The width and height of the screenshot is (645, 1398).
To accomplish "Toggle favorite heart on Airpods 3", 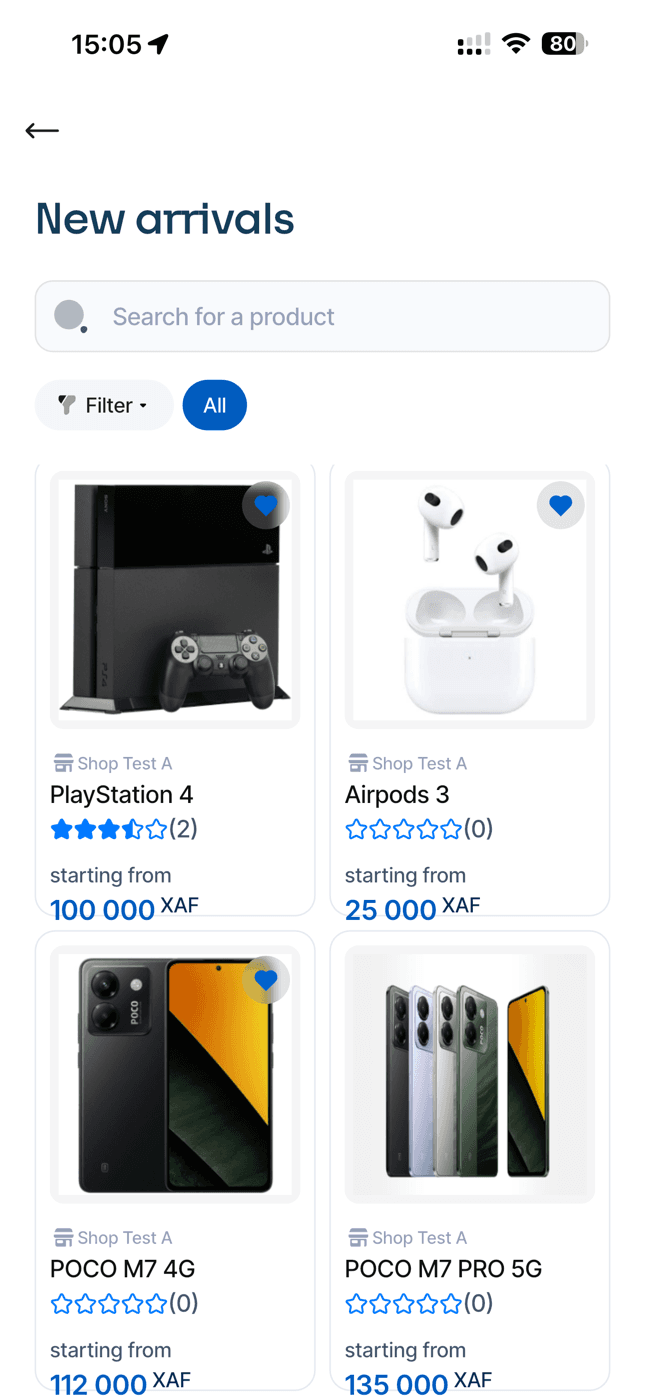I will tap(561, 506).
